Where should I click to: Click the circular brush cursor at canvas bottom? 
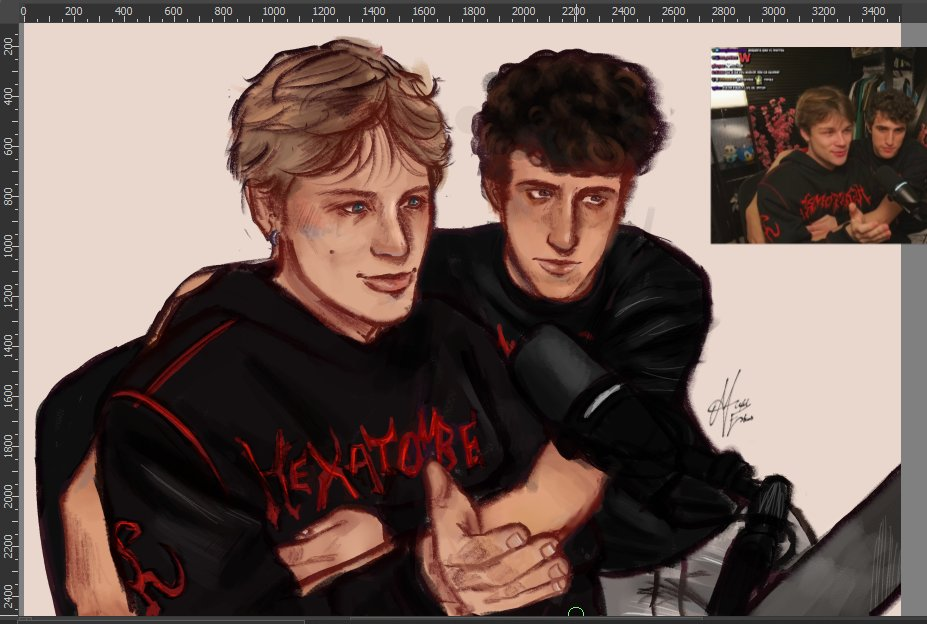(576, 613)
